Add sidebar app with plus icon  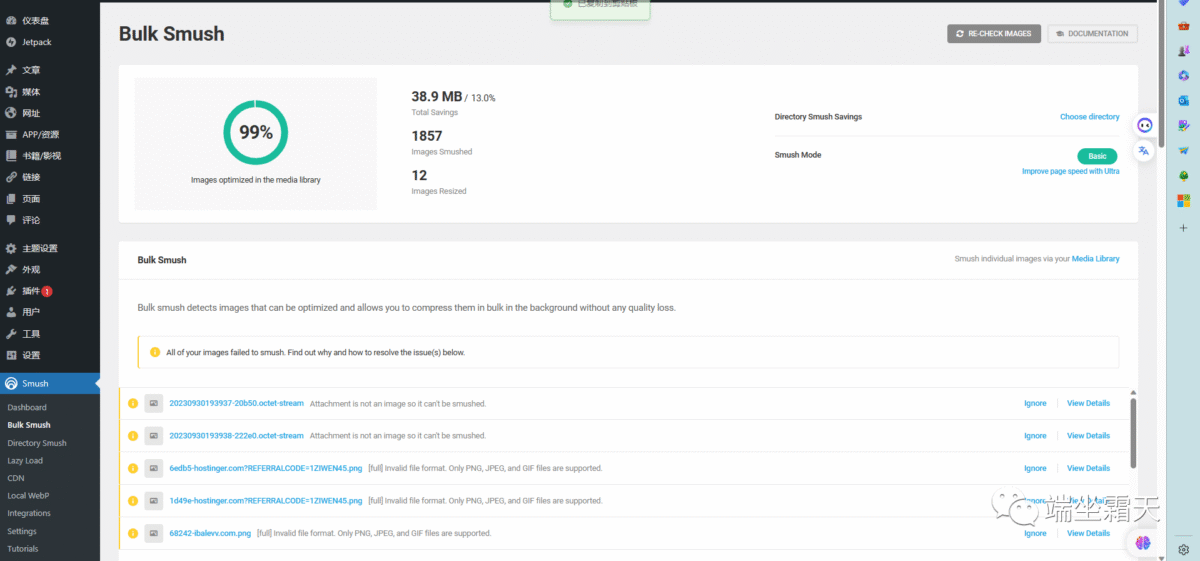tap(1184, 227)
